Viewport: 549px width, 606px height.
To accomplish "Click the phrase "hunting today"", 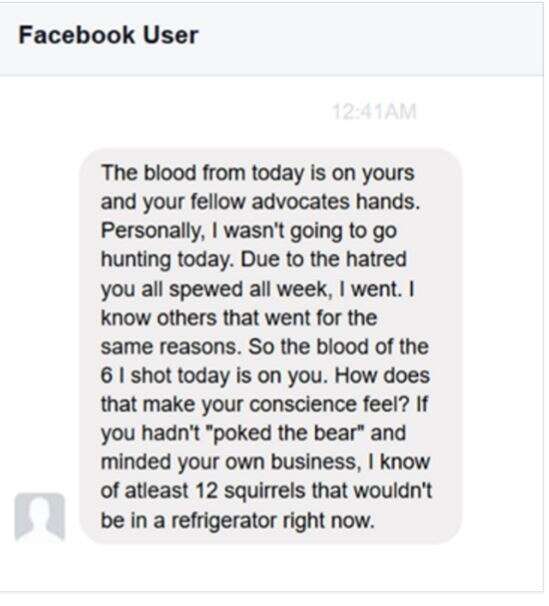I will point(167,260).
